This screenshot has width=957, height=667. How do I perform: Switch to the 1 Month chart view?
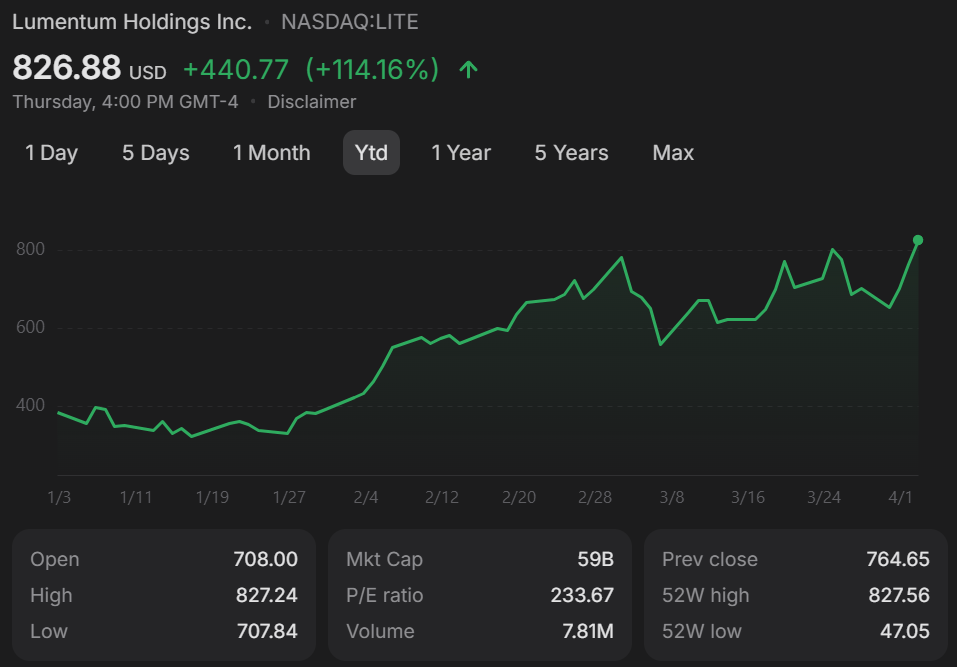[x=271, y=152]
